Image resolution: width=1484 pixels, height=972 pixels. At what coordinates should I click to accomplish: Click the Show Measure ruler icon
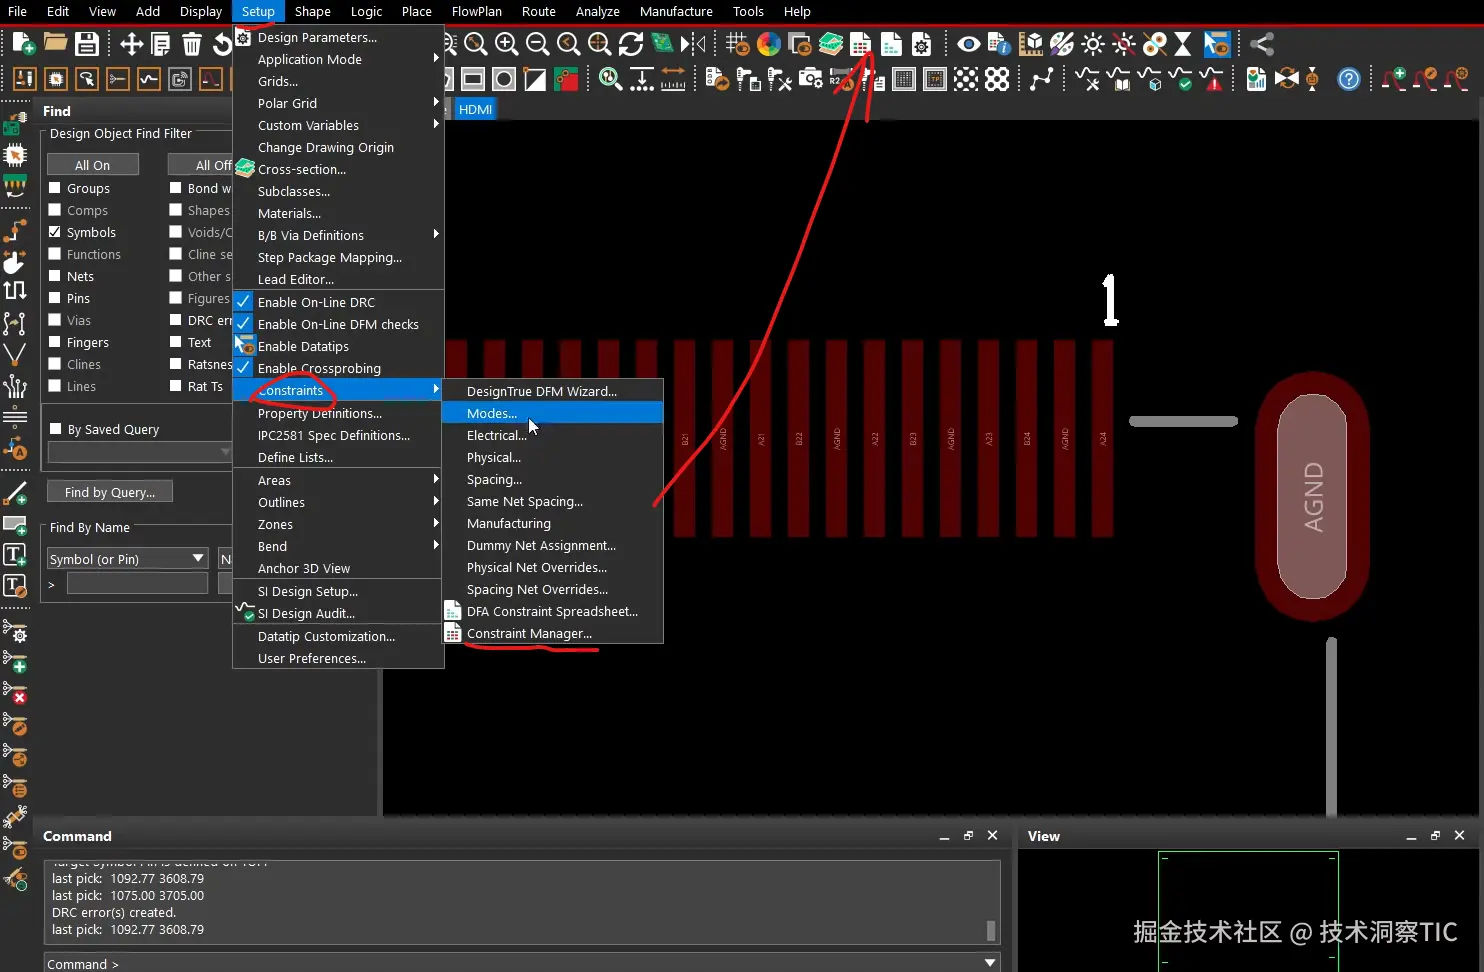click(x=673, y=78)
